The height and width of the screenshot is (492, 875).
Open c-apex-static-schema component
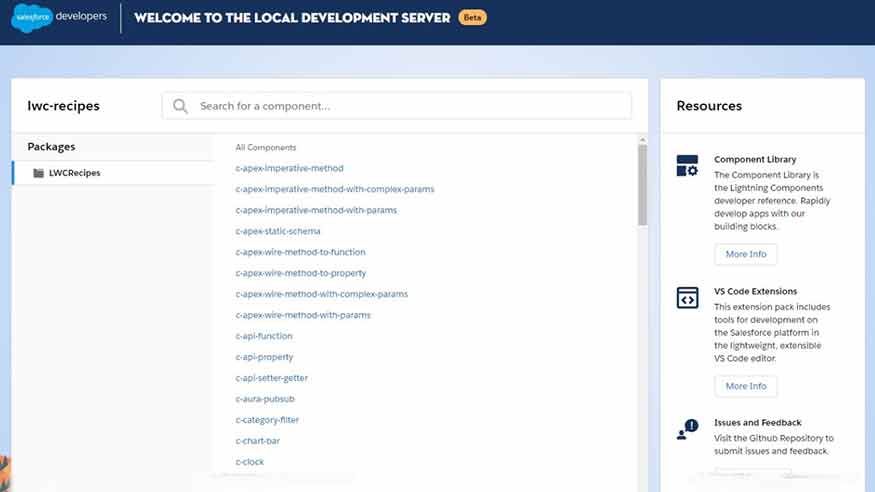click(277, 231)
